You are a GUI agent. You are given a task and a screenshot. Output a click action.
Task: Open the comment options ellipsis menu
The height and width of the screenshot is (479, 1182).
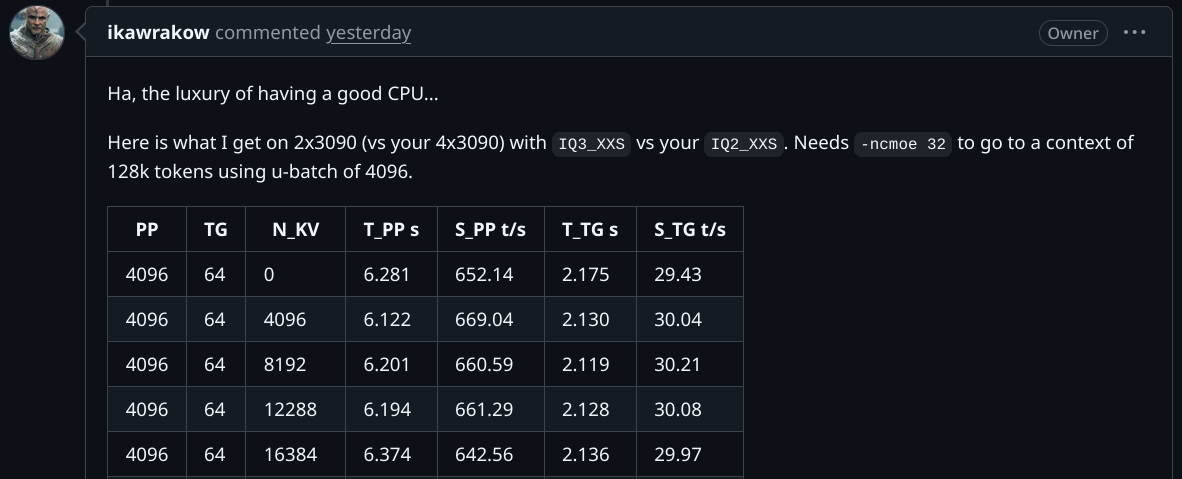pos(1135,32)
